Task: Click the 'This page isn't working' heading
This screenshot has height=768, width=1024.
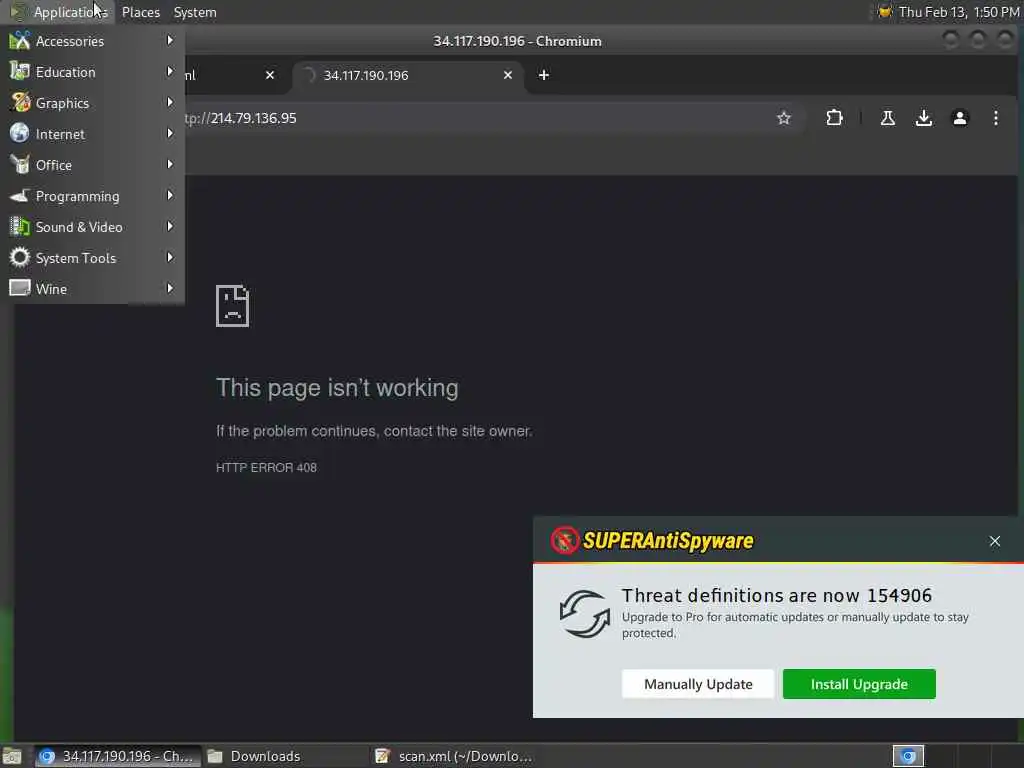Action: tap(337, 388)
